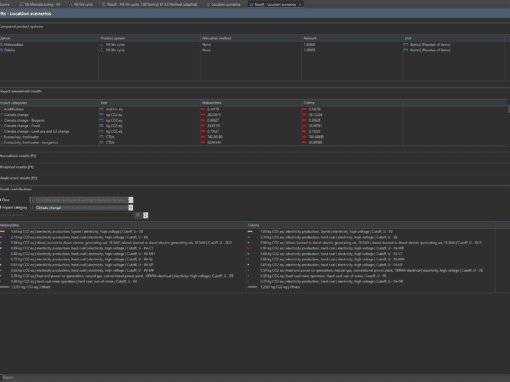Click CTUe icon in Ecotoxicity, freshwater - inorganics row
This screenshot has width=510, height=382.
(x=101, y=142)
